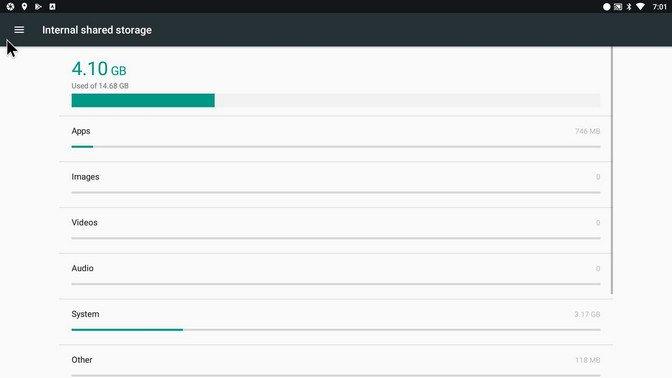Tap the Bluetooth status icon

click(x=629, y=6)
